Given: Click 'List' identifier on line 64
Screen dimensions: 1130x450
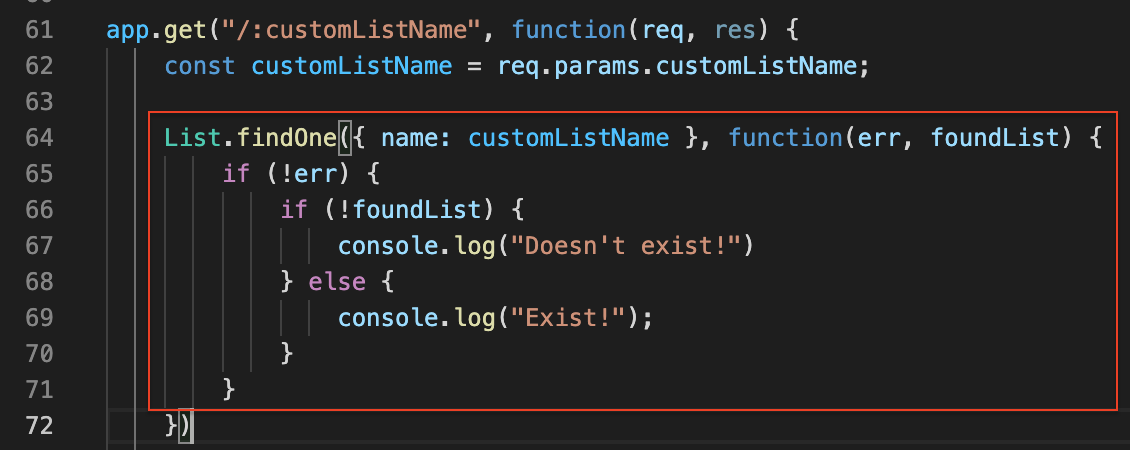Looking at the screenshot, I should [192, 138].
